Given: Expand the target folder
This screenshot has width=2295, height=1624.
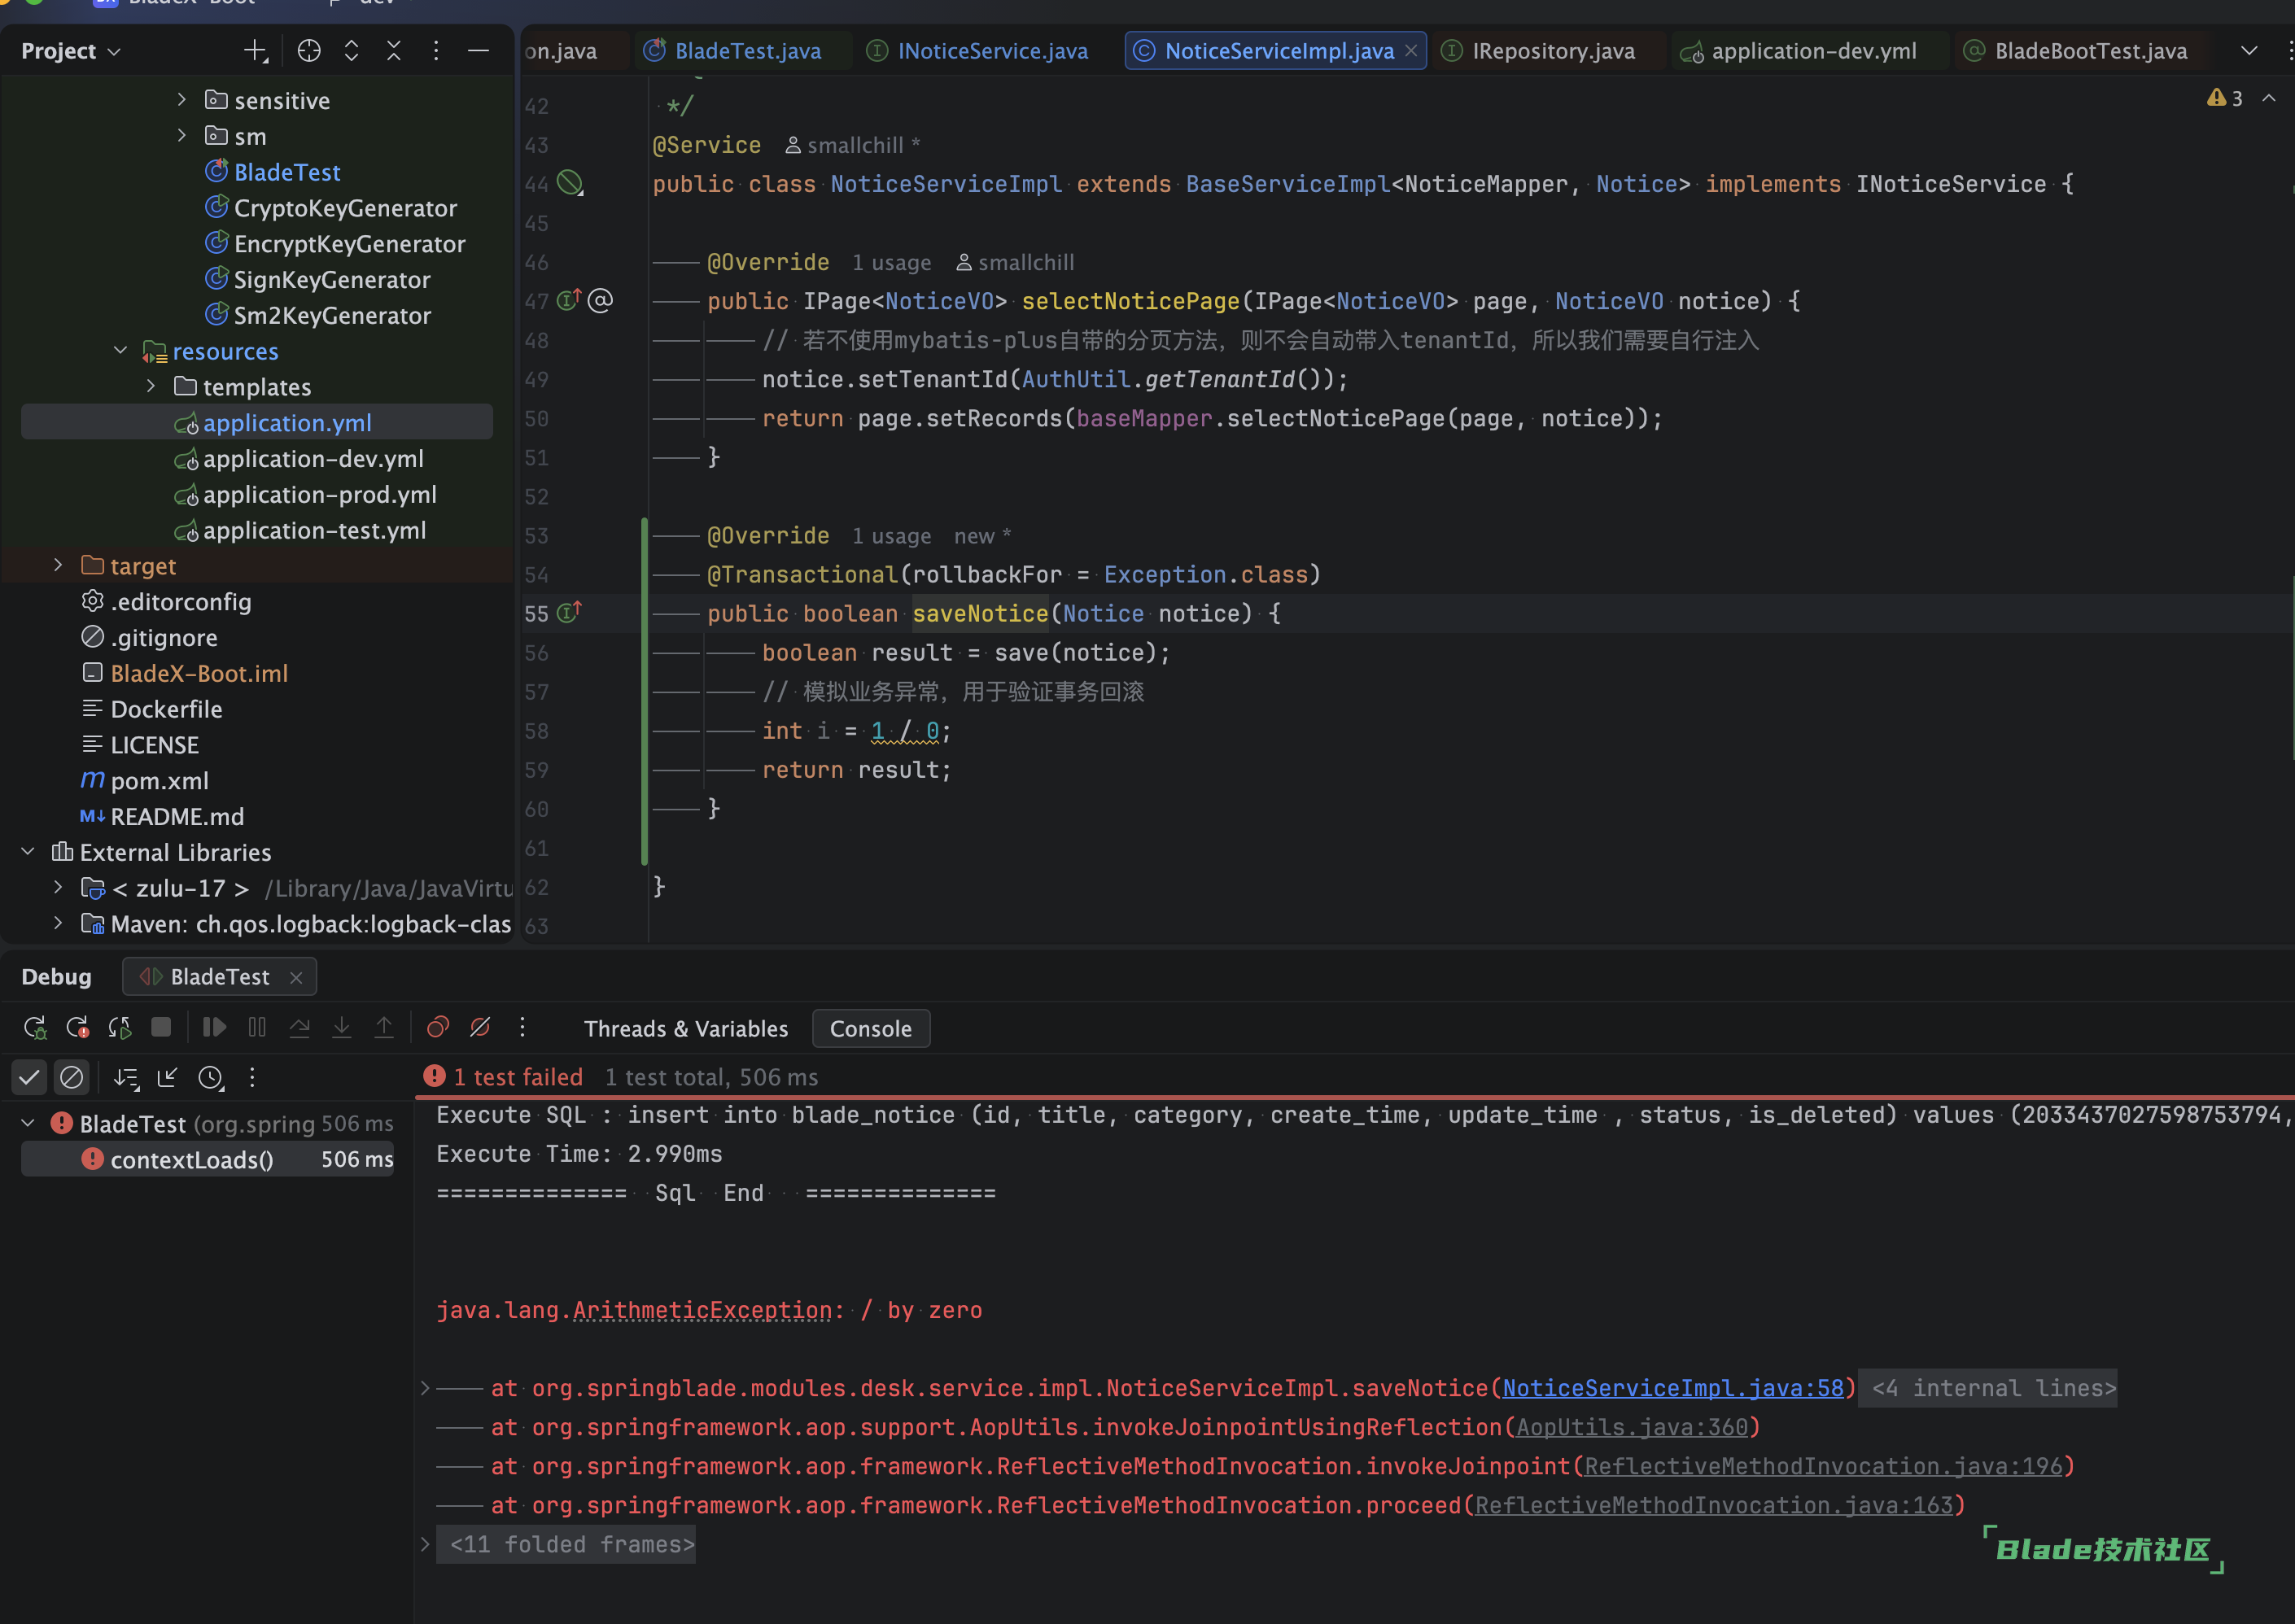Looking at the screenshot, I should click(x=58, y=566).
